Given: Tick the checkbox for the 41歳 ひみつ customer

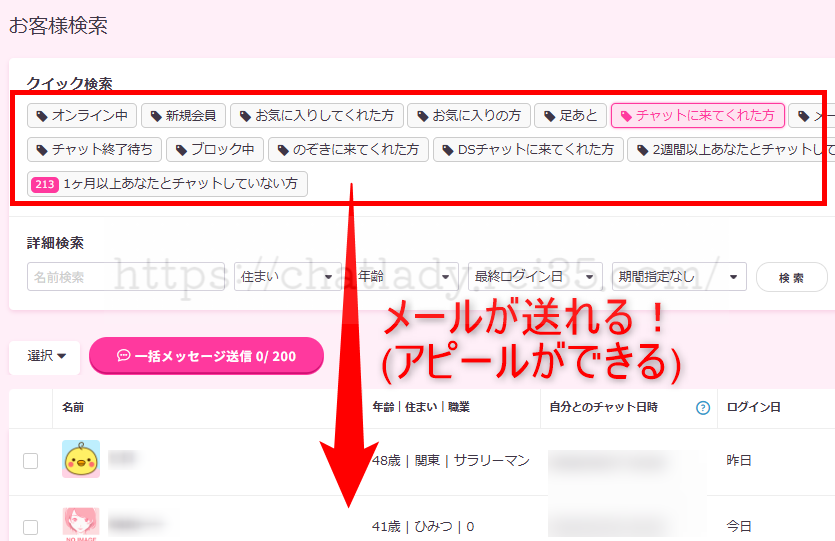Looking at the screenshot, I should (x=31, y=527).
